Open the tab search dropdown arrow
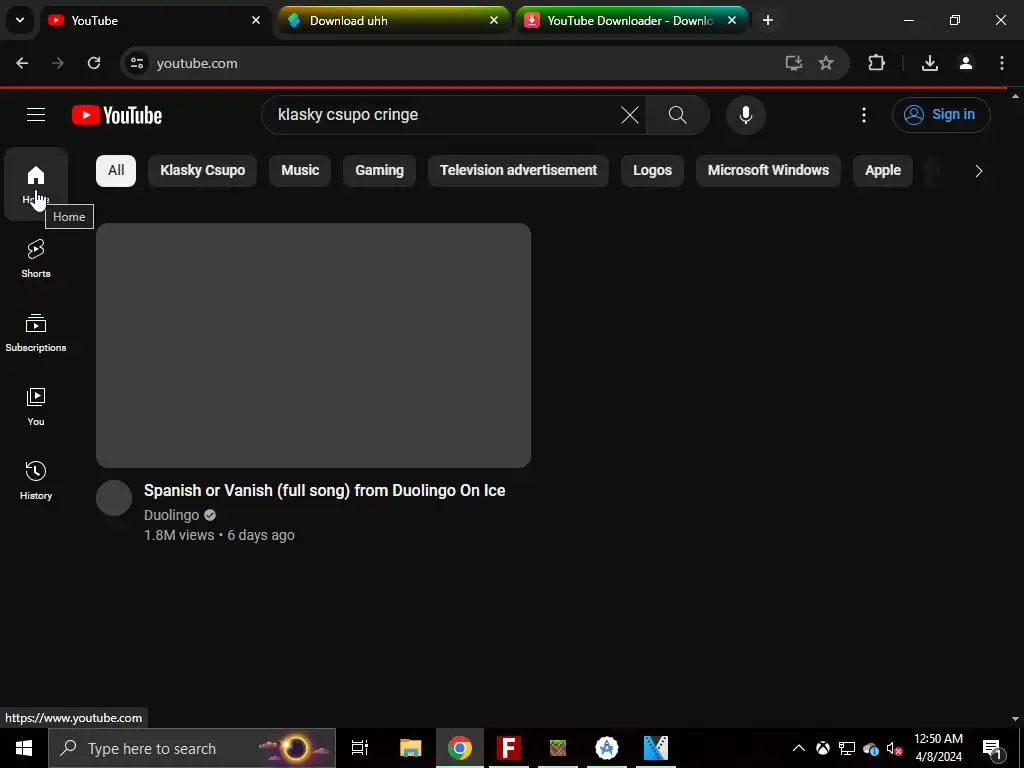Image resolution: width=1024 pixels, height=768 pixels. point(20,20)
